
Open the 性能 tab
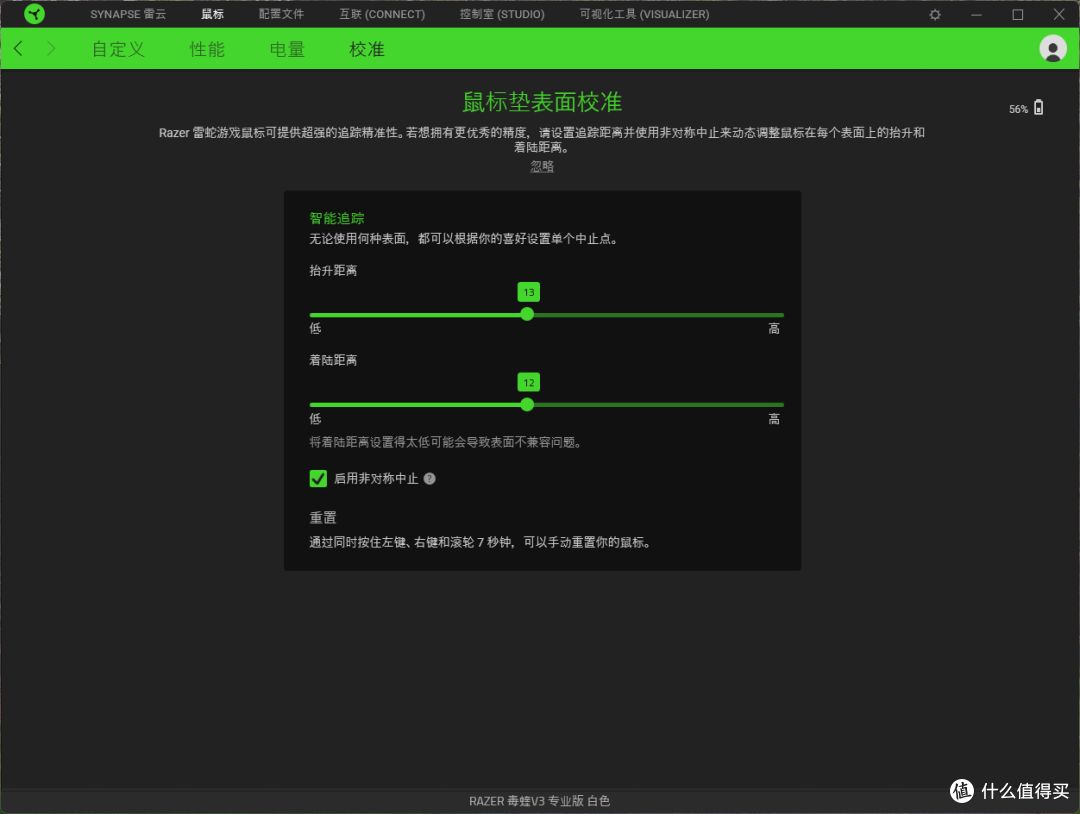[x=207, y=48]
